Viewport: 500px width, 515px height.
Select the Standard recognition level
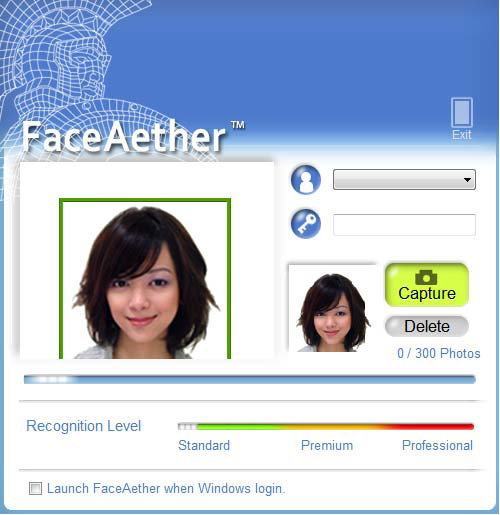(x=204, y=445)
